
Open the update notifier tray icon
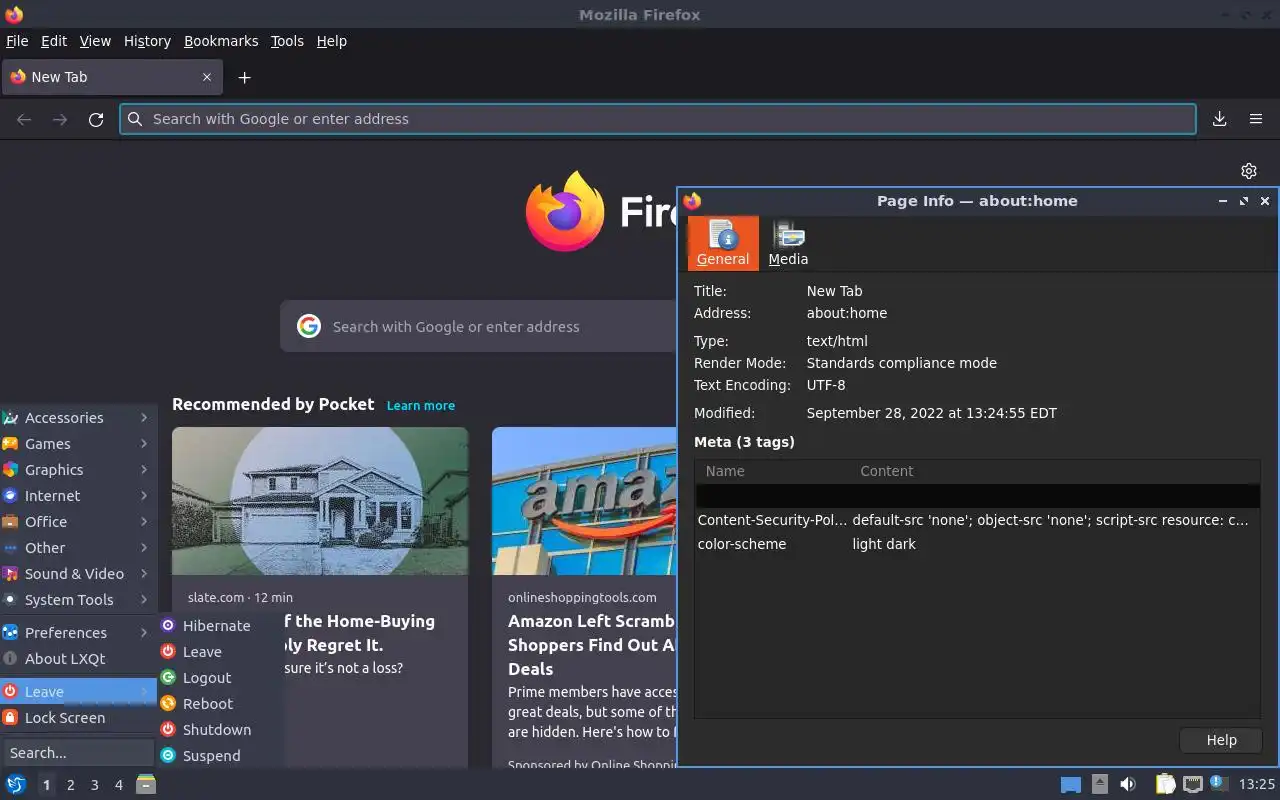(1218, 783)
